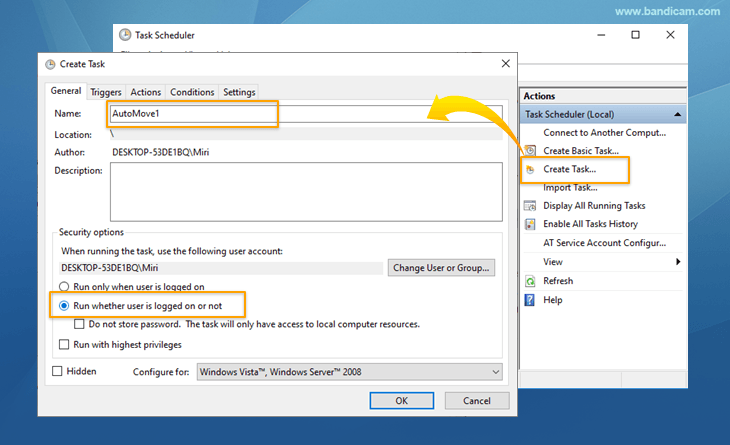Expand the View submenu arrow
This screenshot has height=445, width=730.
click(678, 262)
